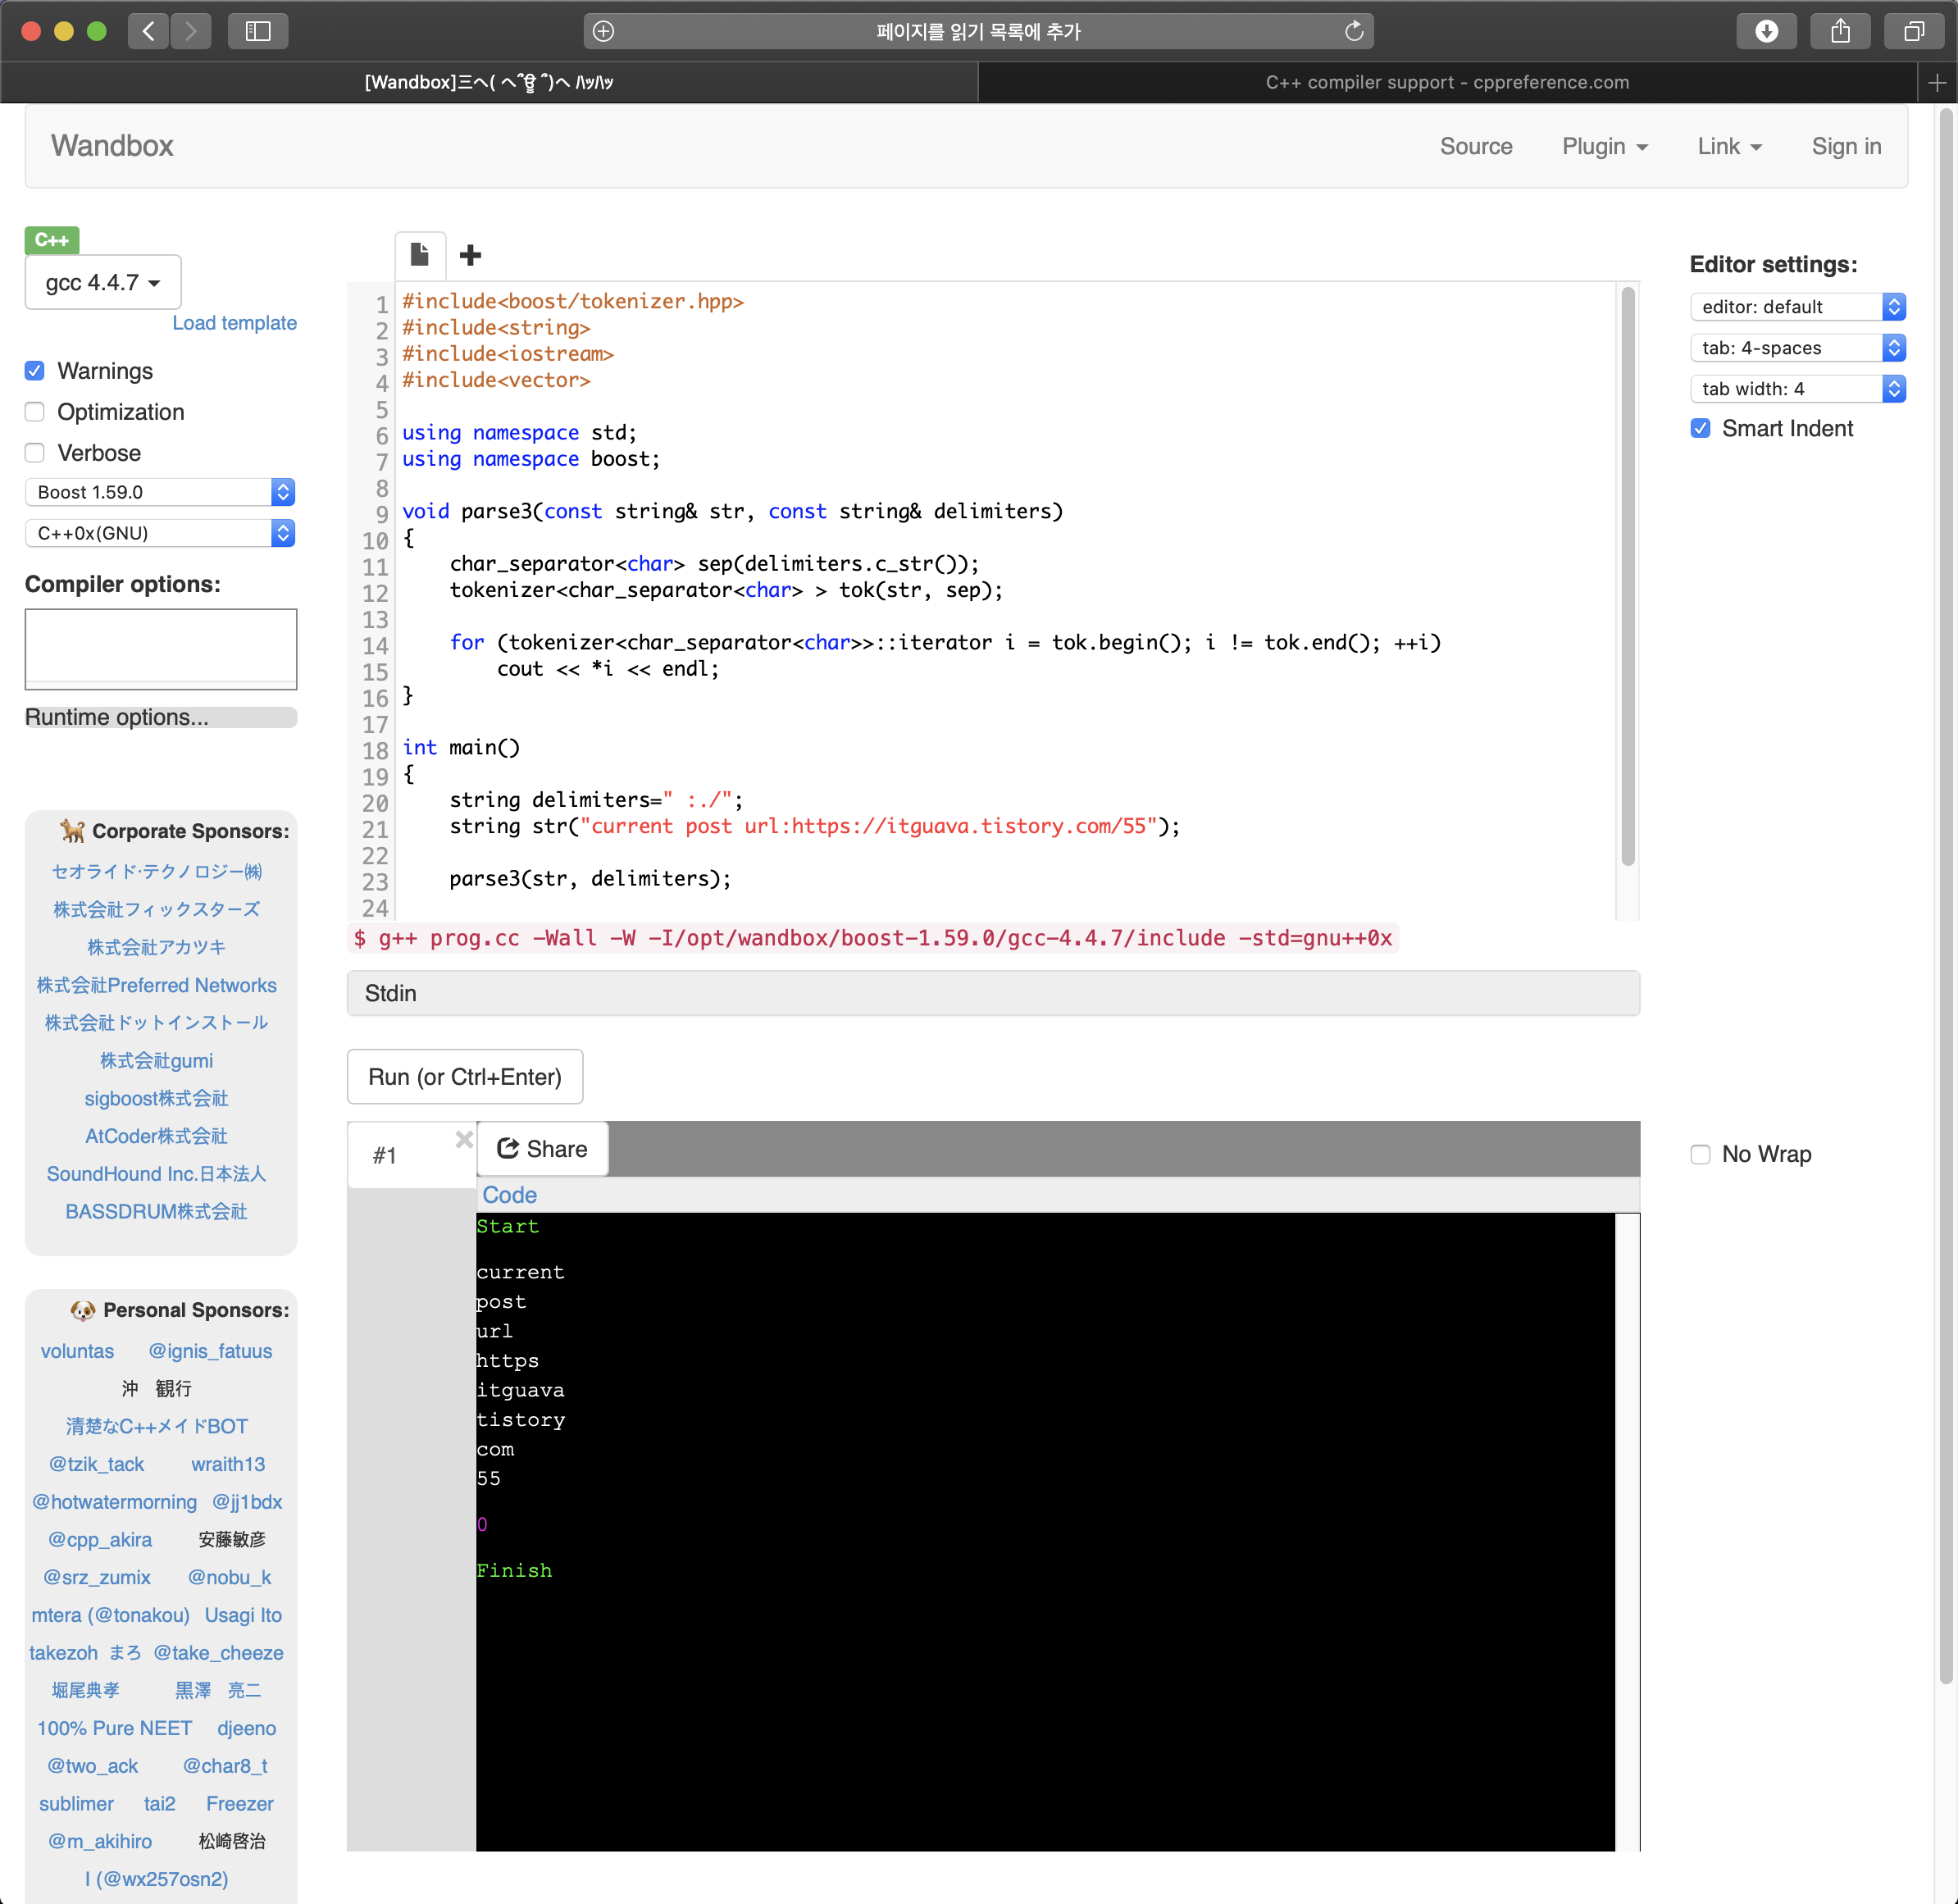Click inside Compiler options text field

tap(160, 645)
